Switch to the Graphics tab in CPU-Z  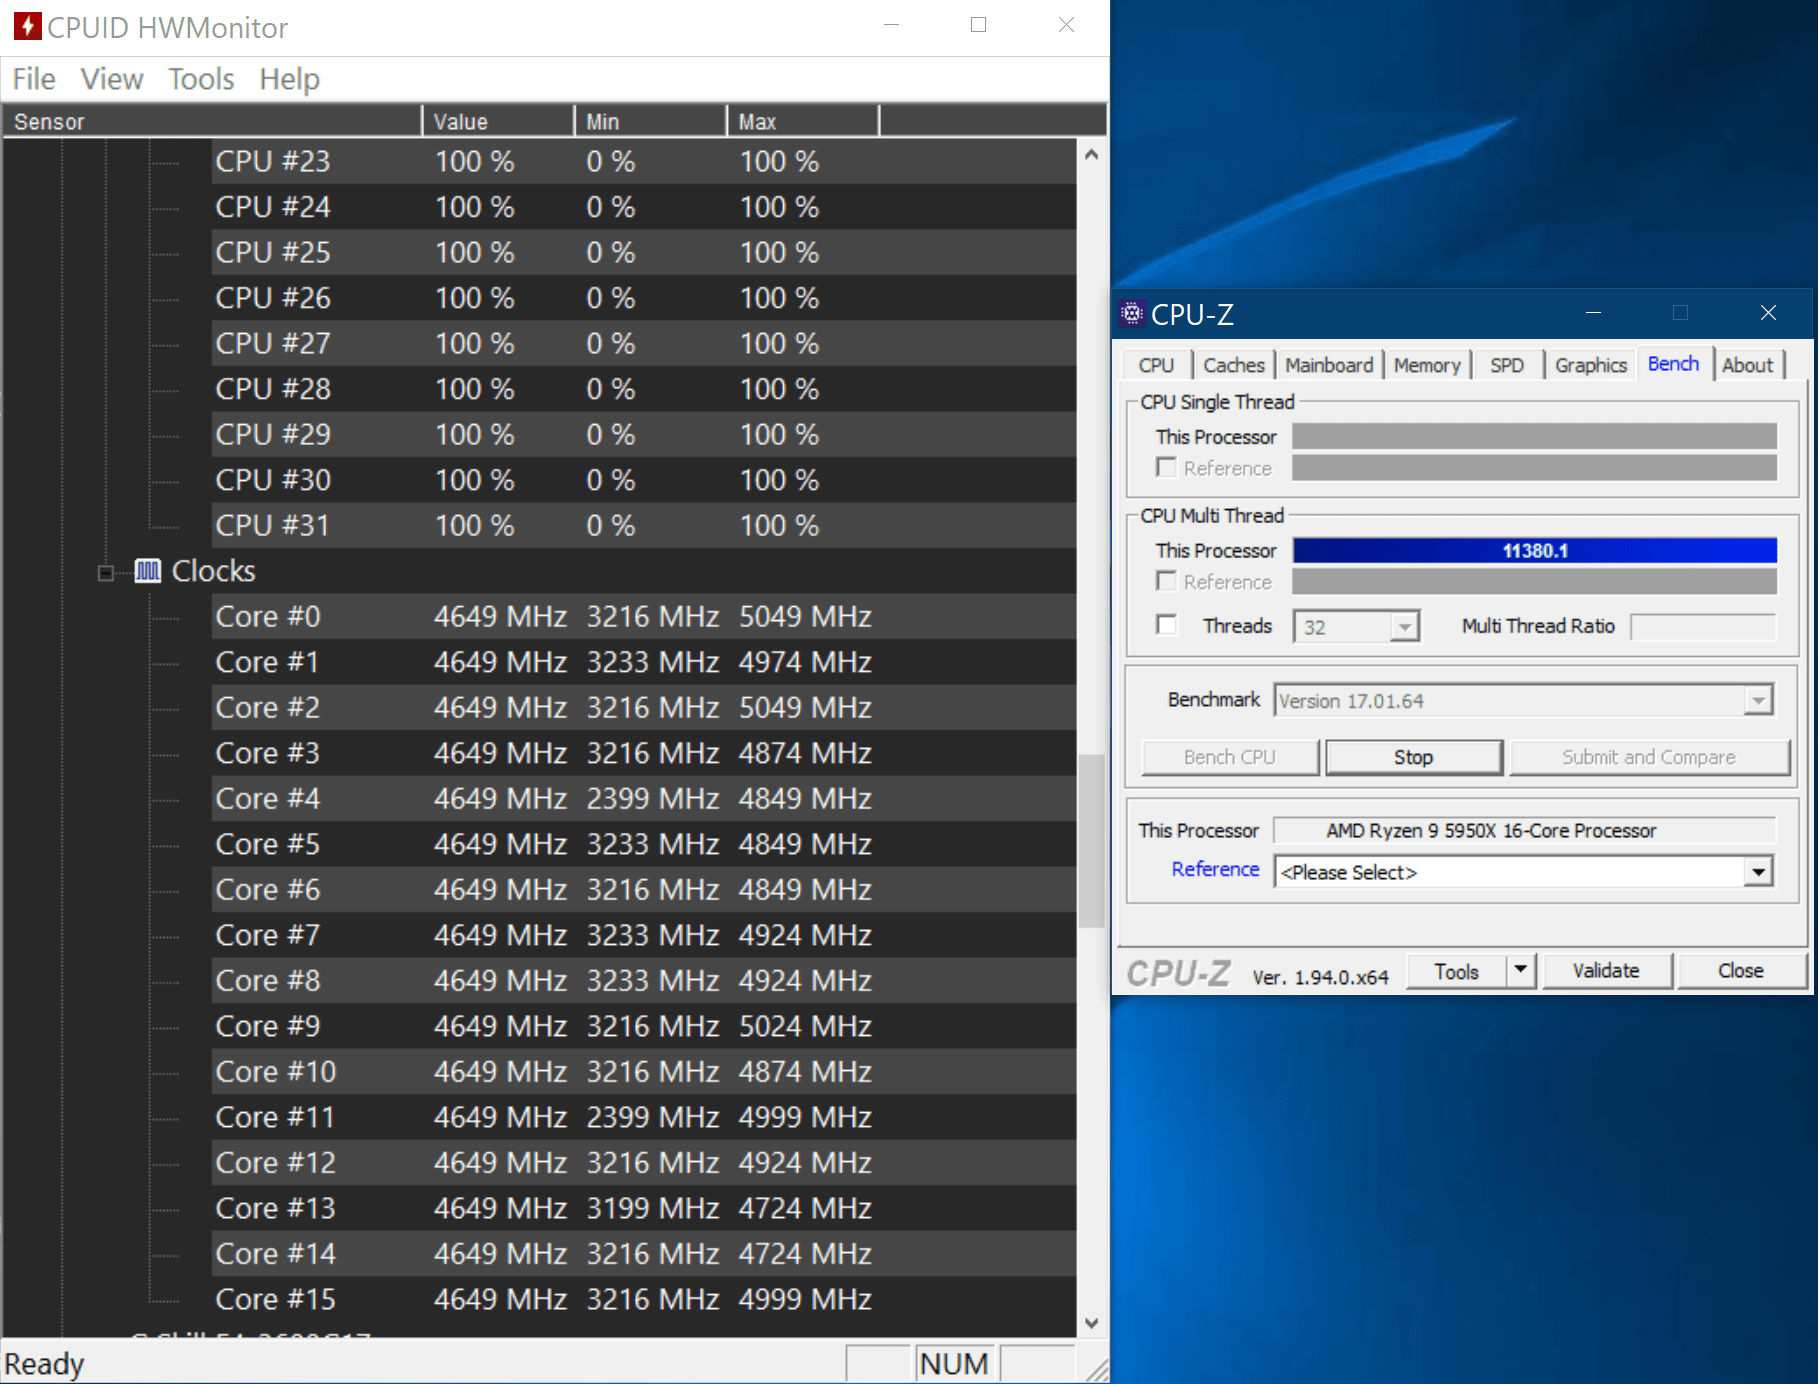(1591, 365)
